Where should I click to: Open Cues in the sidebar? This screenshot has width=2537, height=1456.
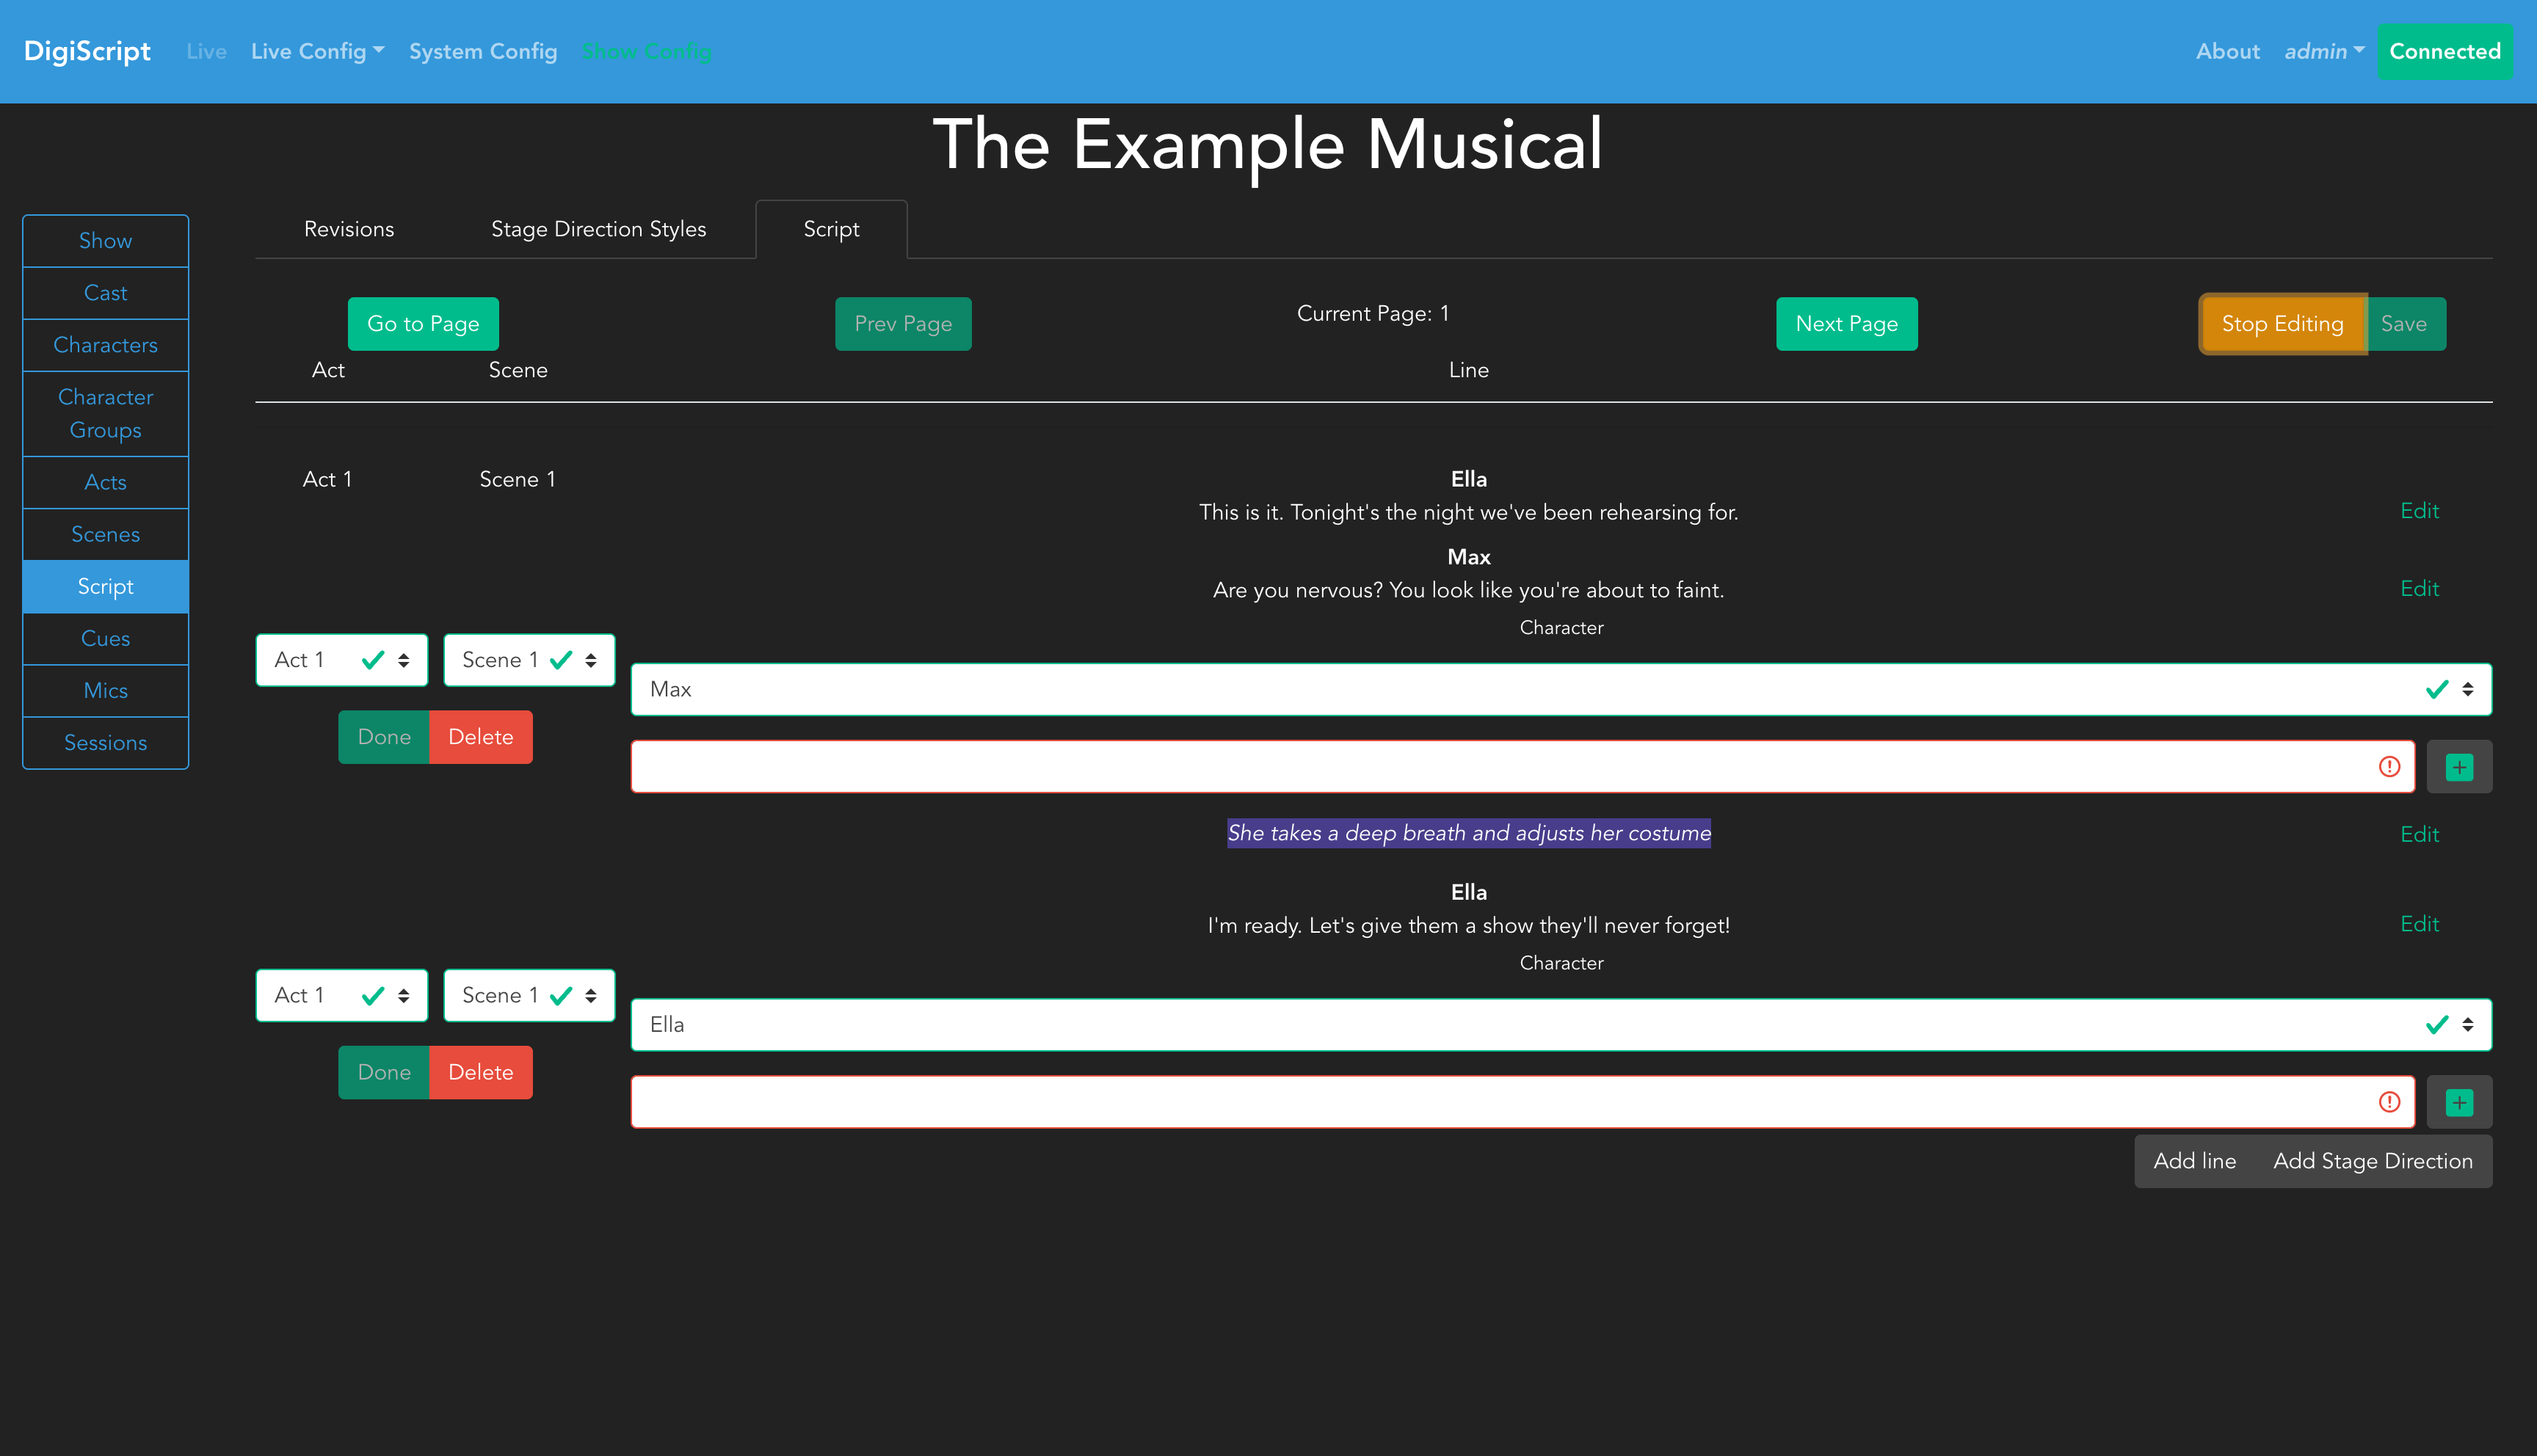[105, 638]
